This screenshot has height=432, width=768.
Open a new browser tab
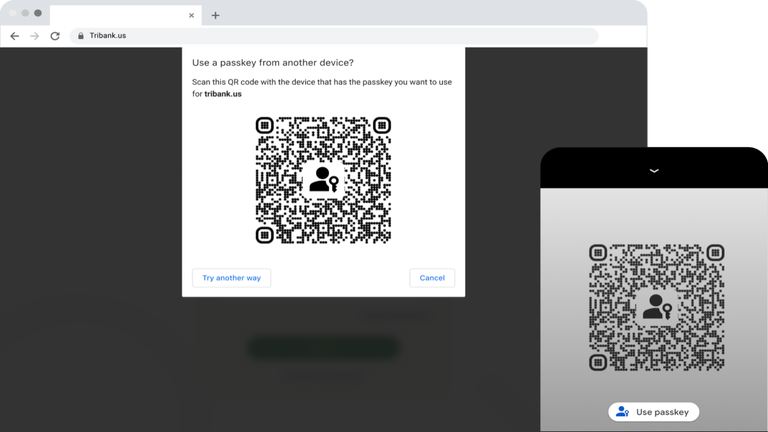point(216,15)
